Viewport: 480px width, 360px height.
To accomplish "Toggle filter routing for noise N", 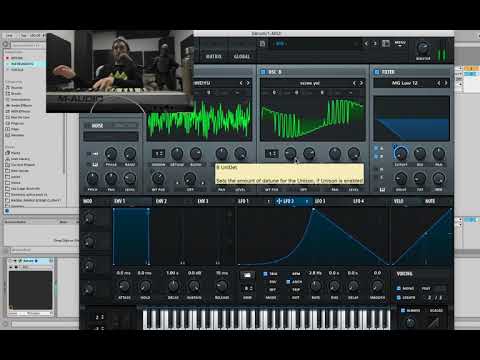I will [377, 169].
